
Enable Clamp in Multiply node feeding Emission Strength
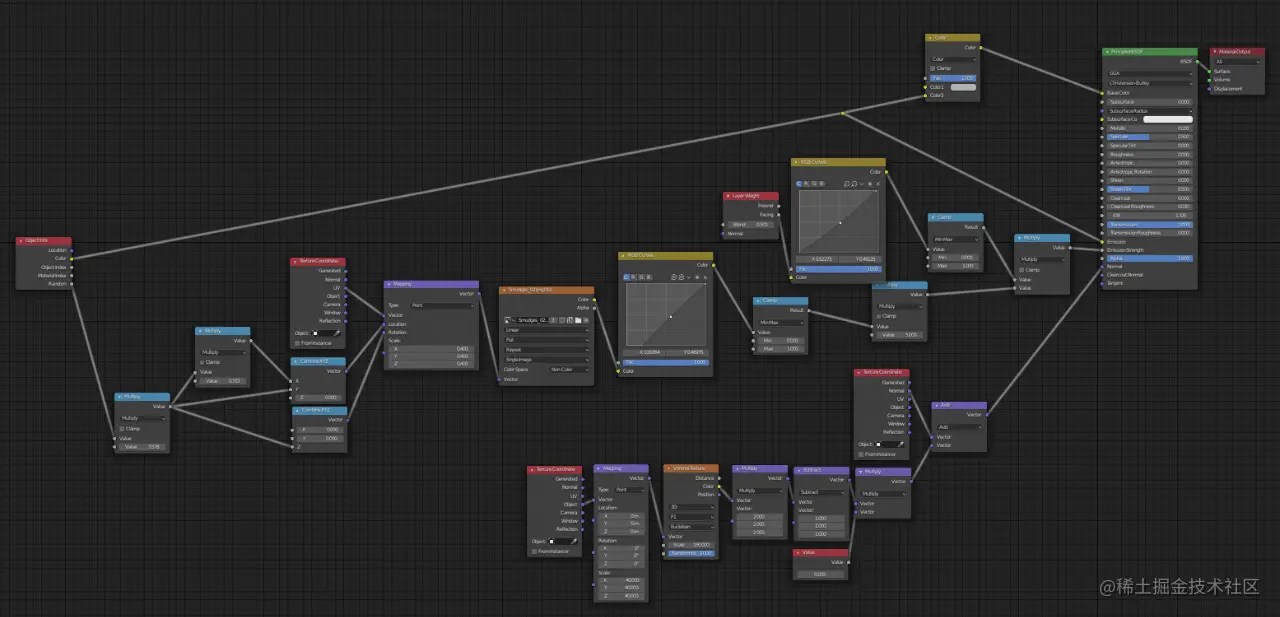[1022, 270]
